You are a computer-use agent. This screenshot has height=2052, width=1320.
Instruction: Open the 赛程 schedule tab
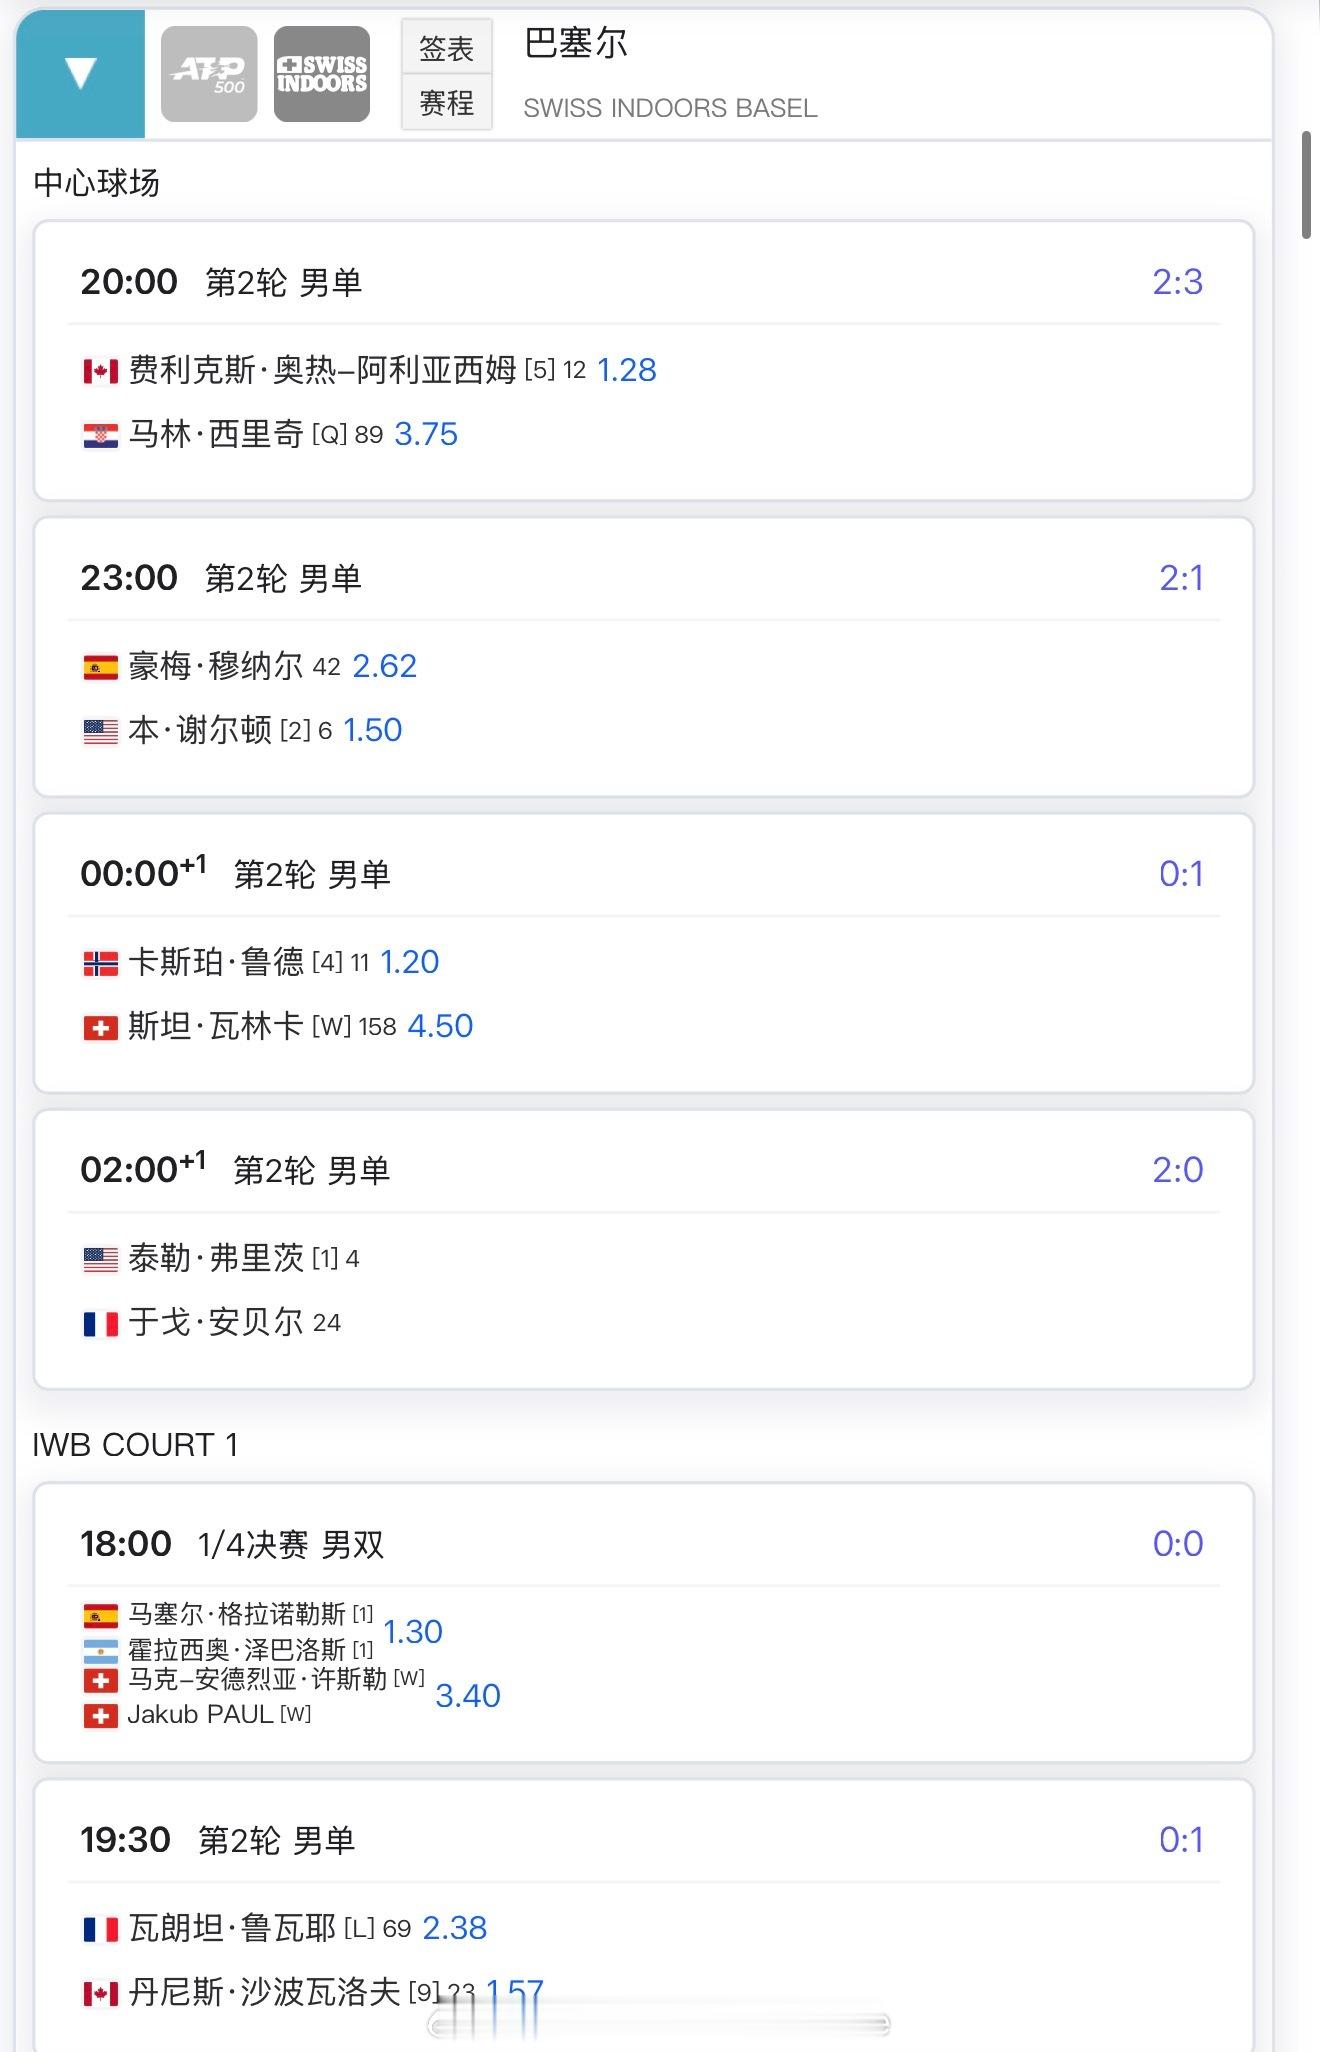447,102
